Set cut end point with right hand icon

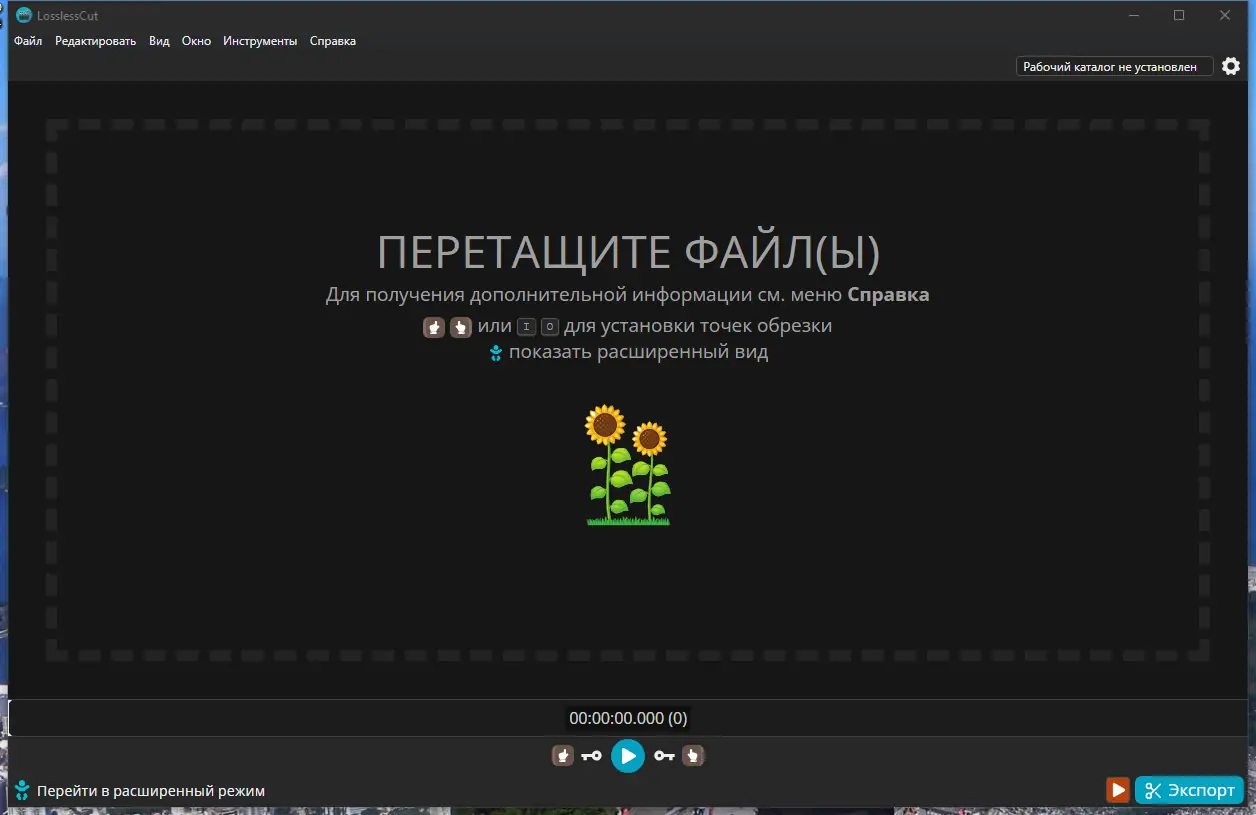coord(693,755)
